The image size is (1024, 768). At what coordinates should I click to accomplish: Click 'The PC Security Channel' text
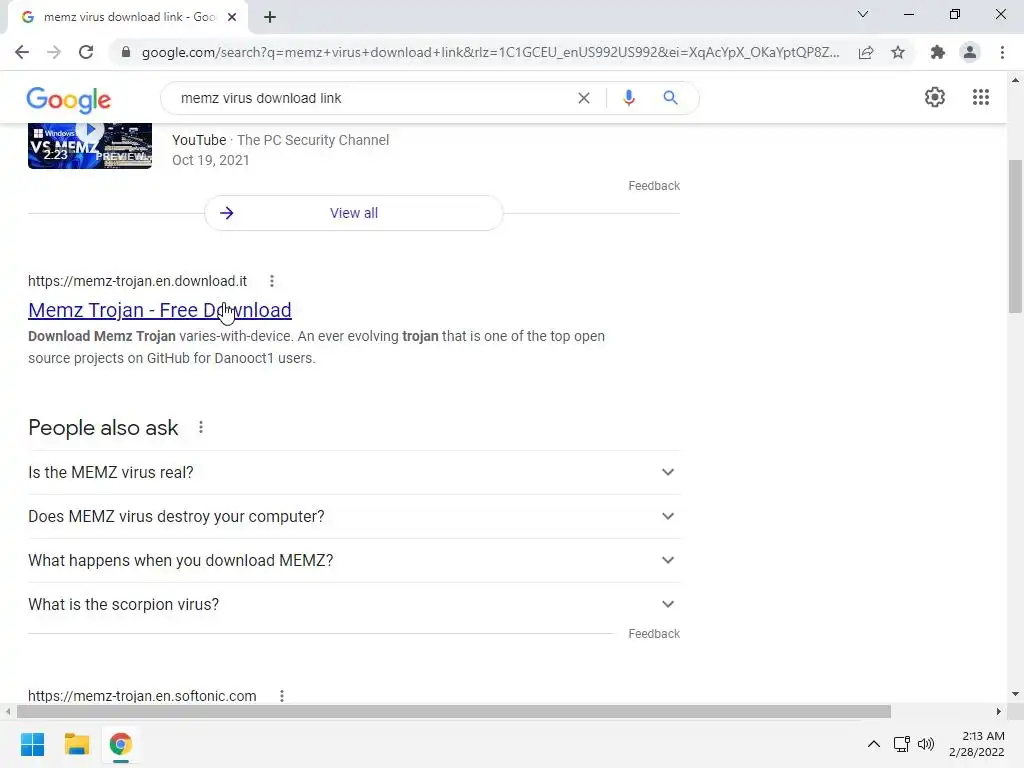coord(313,140)
